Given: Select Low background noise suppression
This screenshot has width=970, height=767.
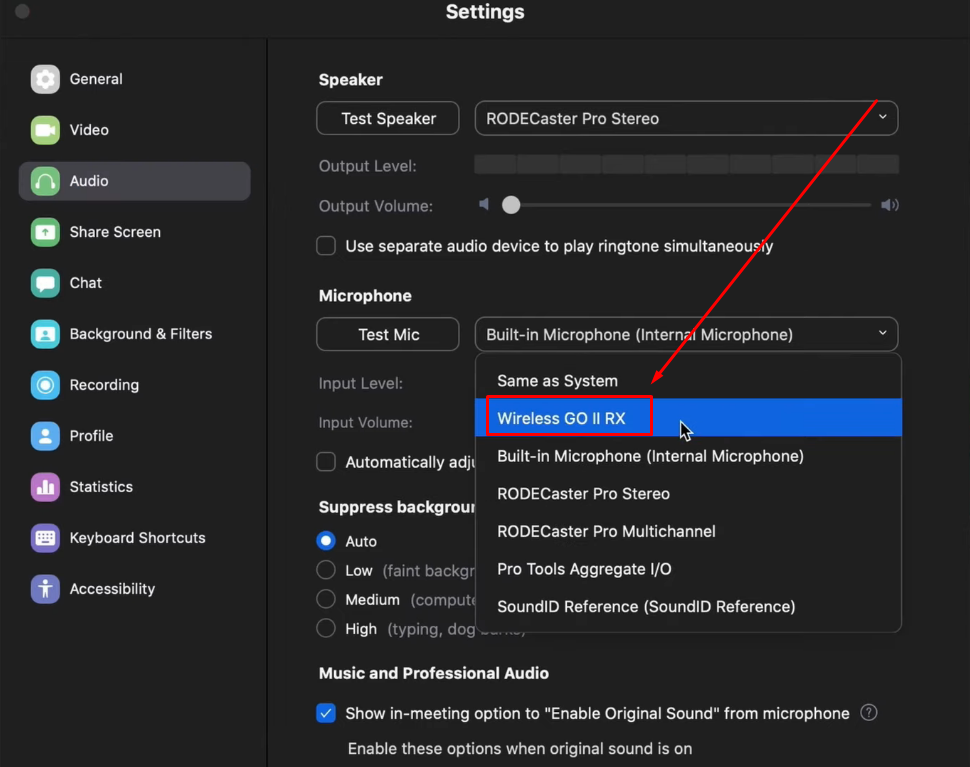Looking at the screenshot, I should tap(326, 570).
